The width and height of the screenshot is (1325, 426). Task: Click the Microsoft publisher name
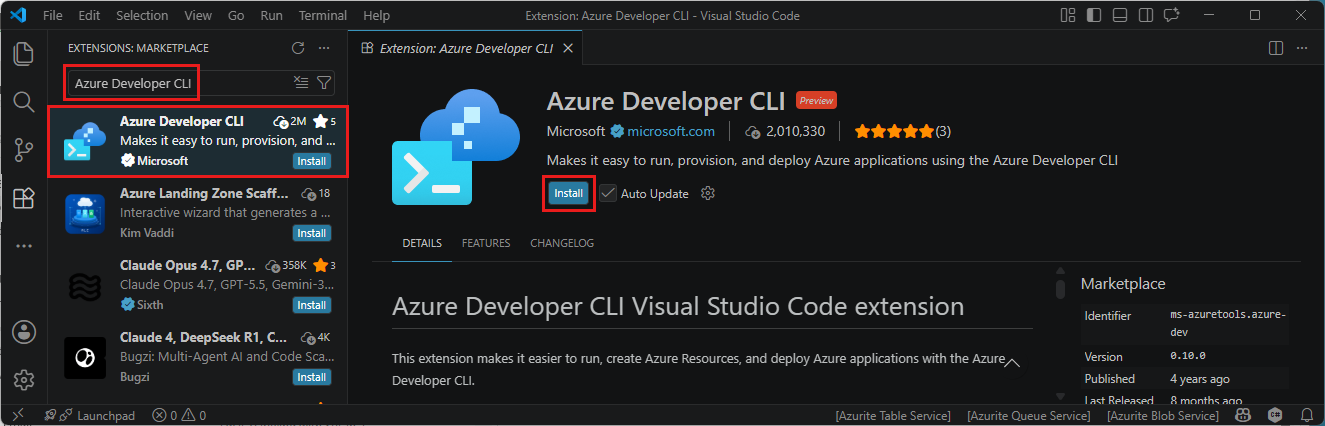(x=576, y=131)
